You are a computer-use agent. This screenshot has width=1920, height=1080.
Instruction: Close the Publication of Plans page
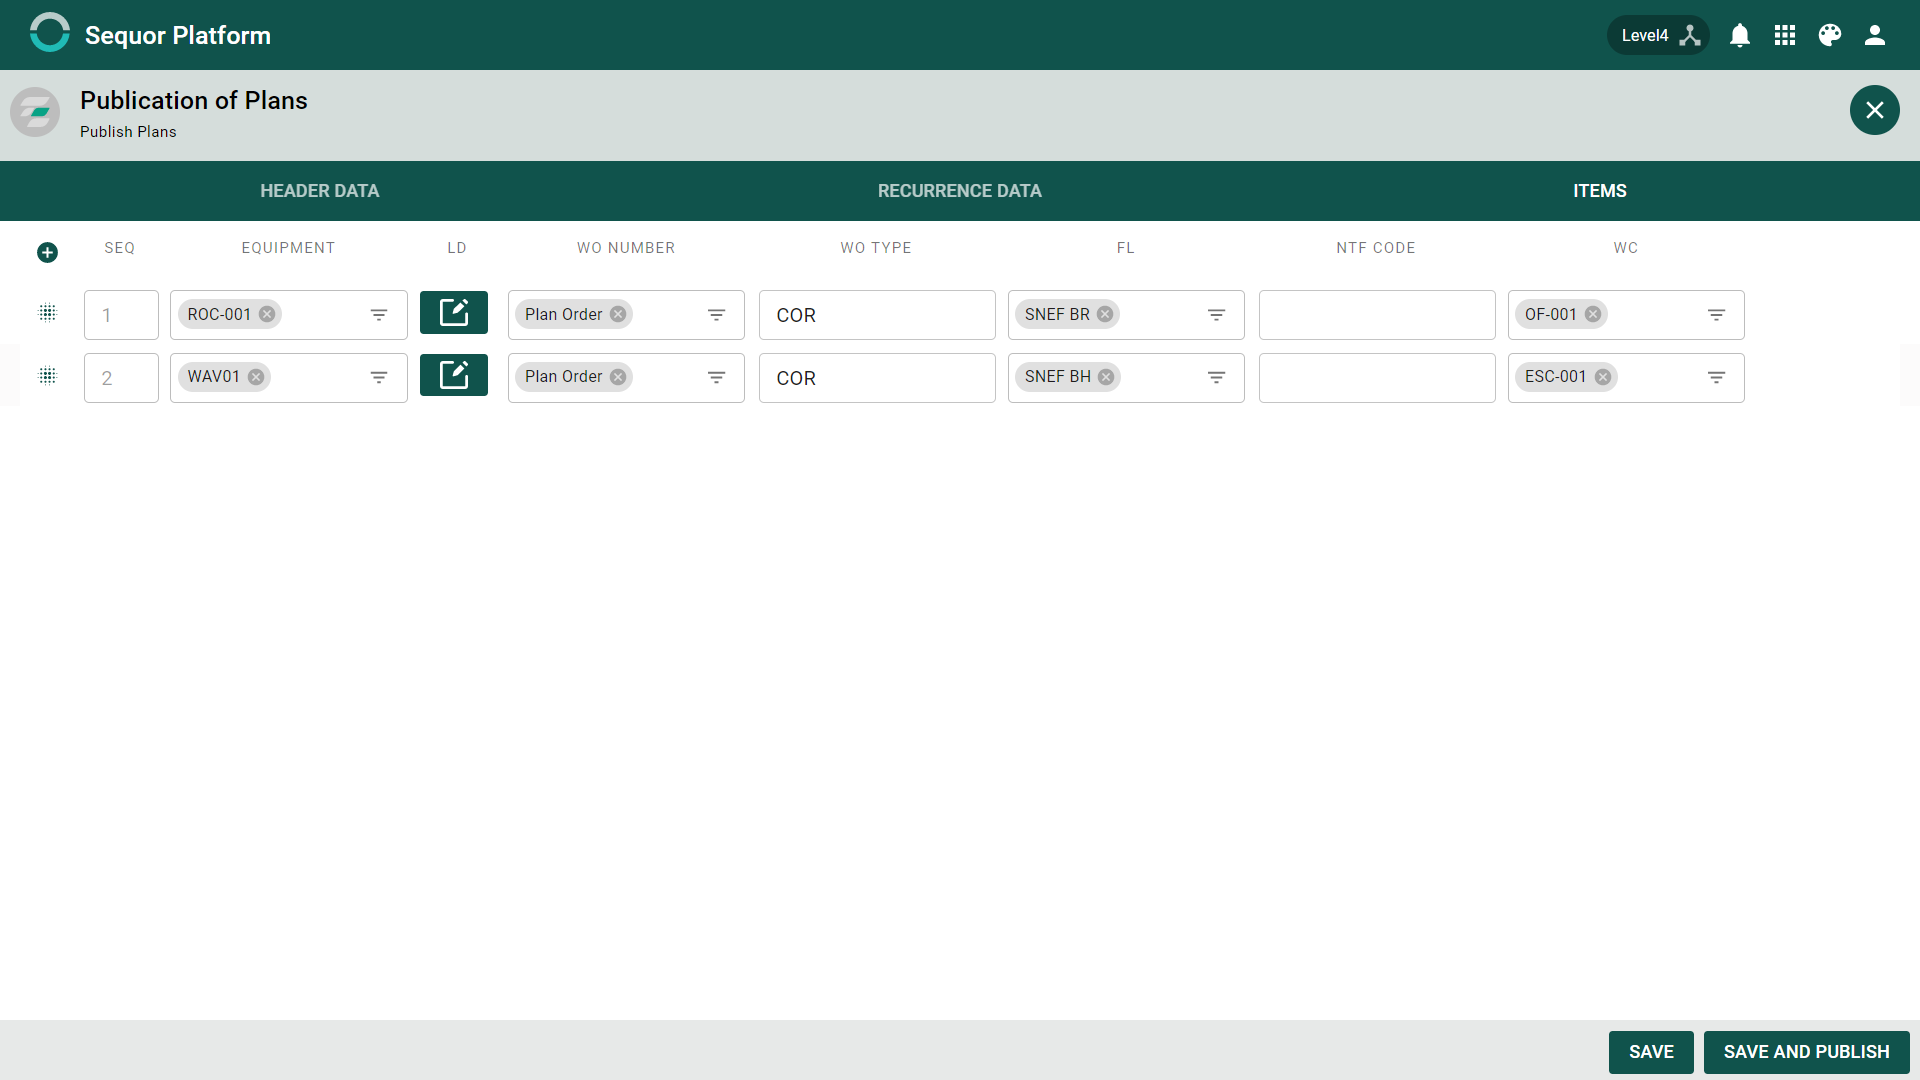click(1875, 110)
